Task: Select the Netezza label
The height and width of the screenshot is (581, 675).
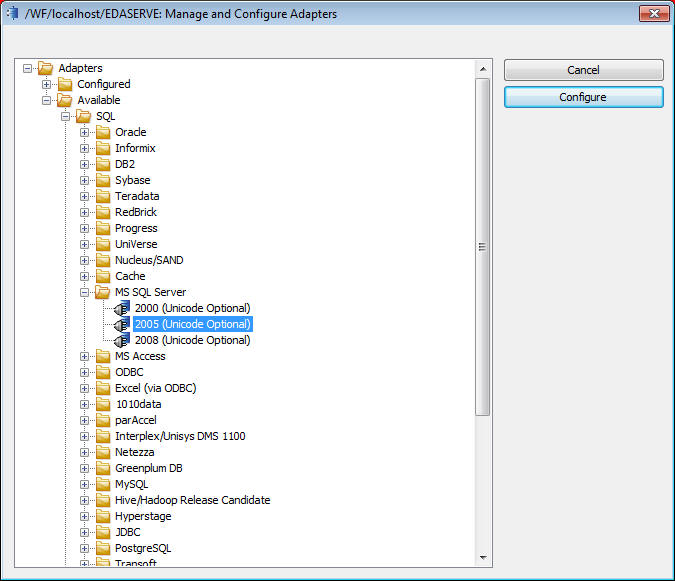Action: pos(134,452)
